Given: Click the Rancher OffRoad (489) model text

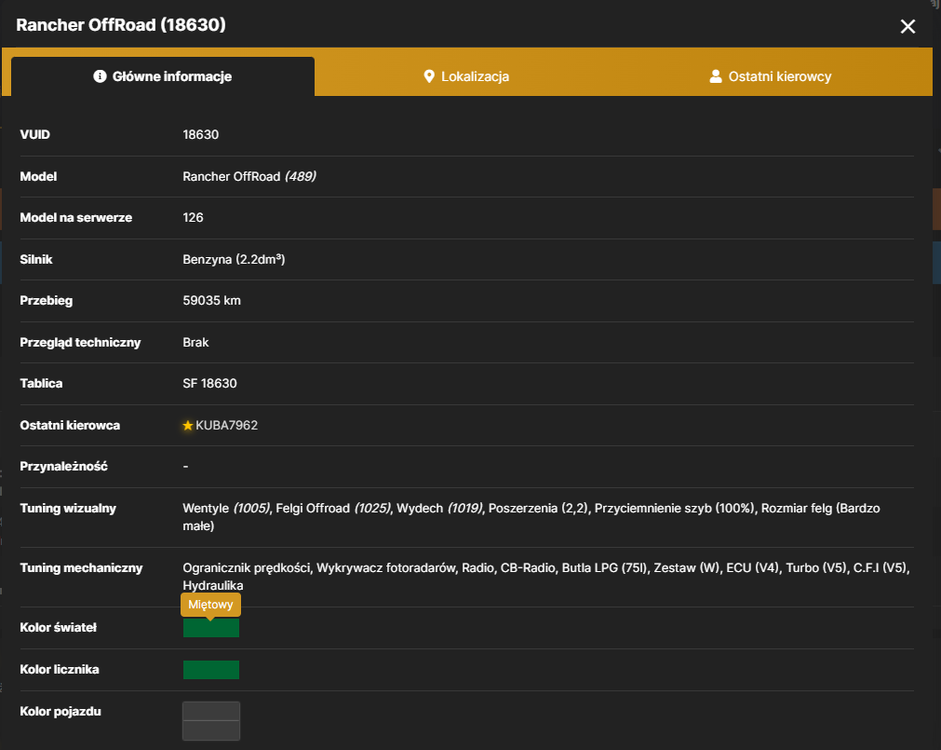Looking at the screenshot, I should coord(250,176).
